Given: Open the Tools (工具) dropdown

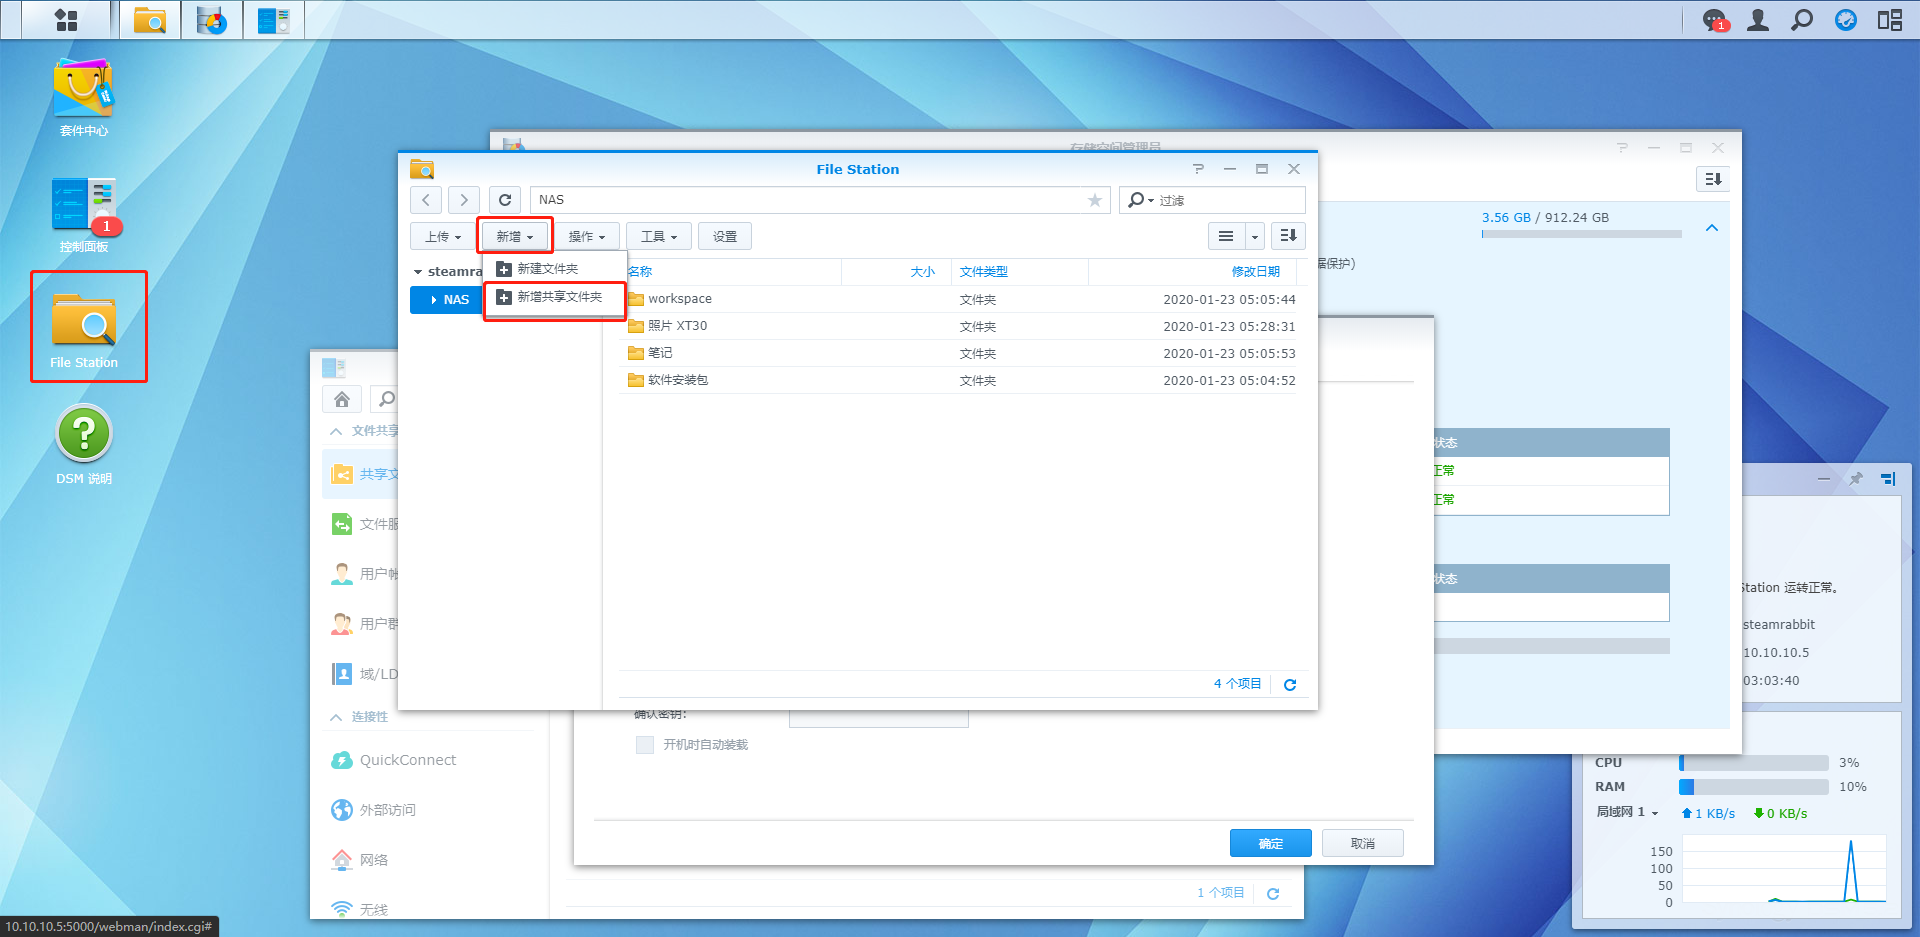Looking at the screenshot, I should tap(659, 237).
